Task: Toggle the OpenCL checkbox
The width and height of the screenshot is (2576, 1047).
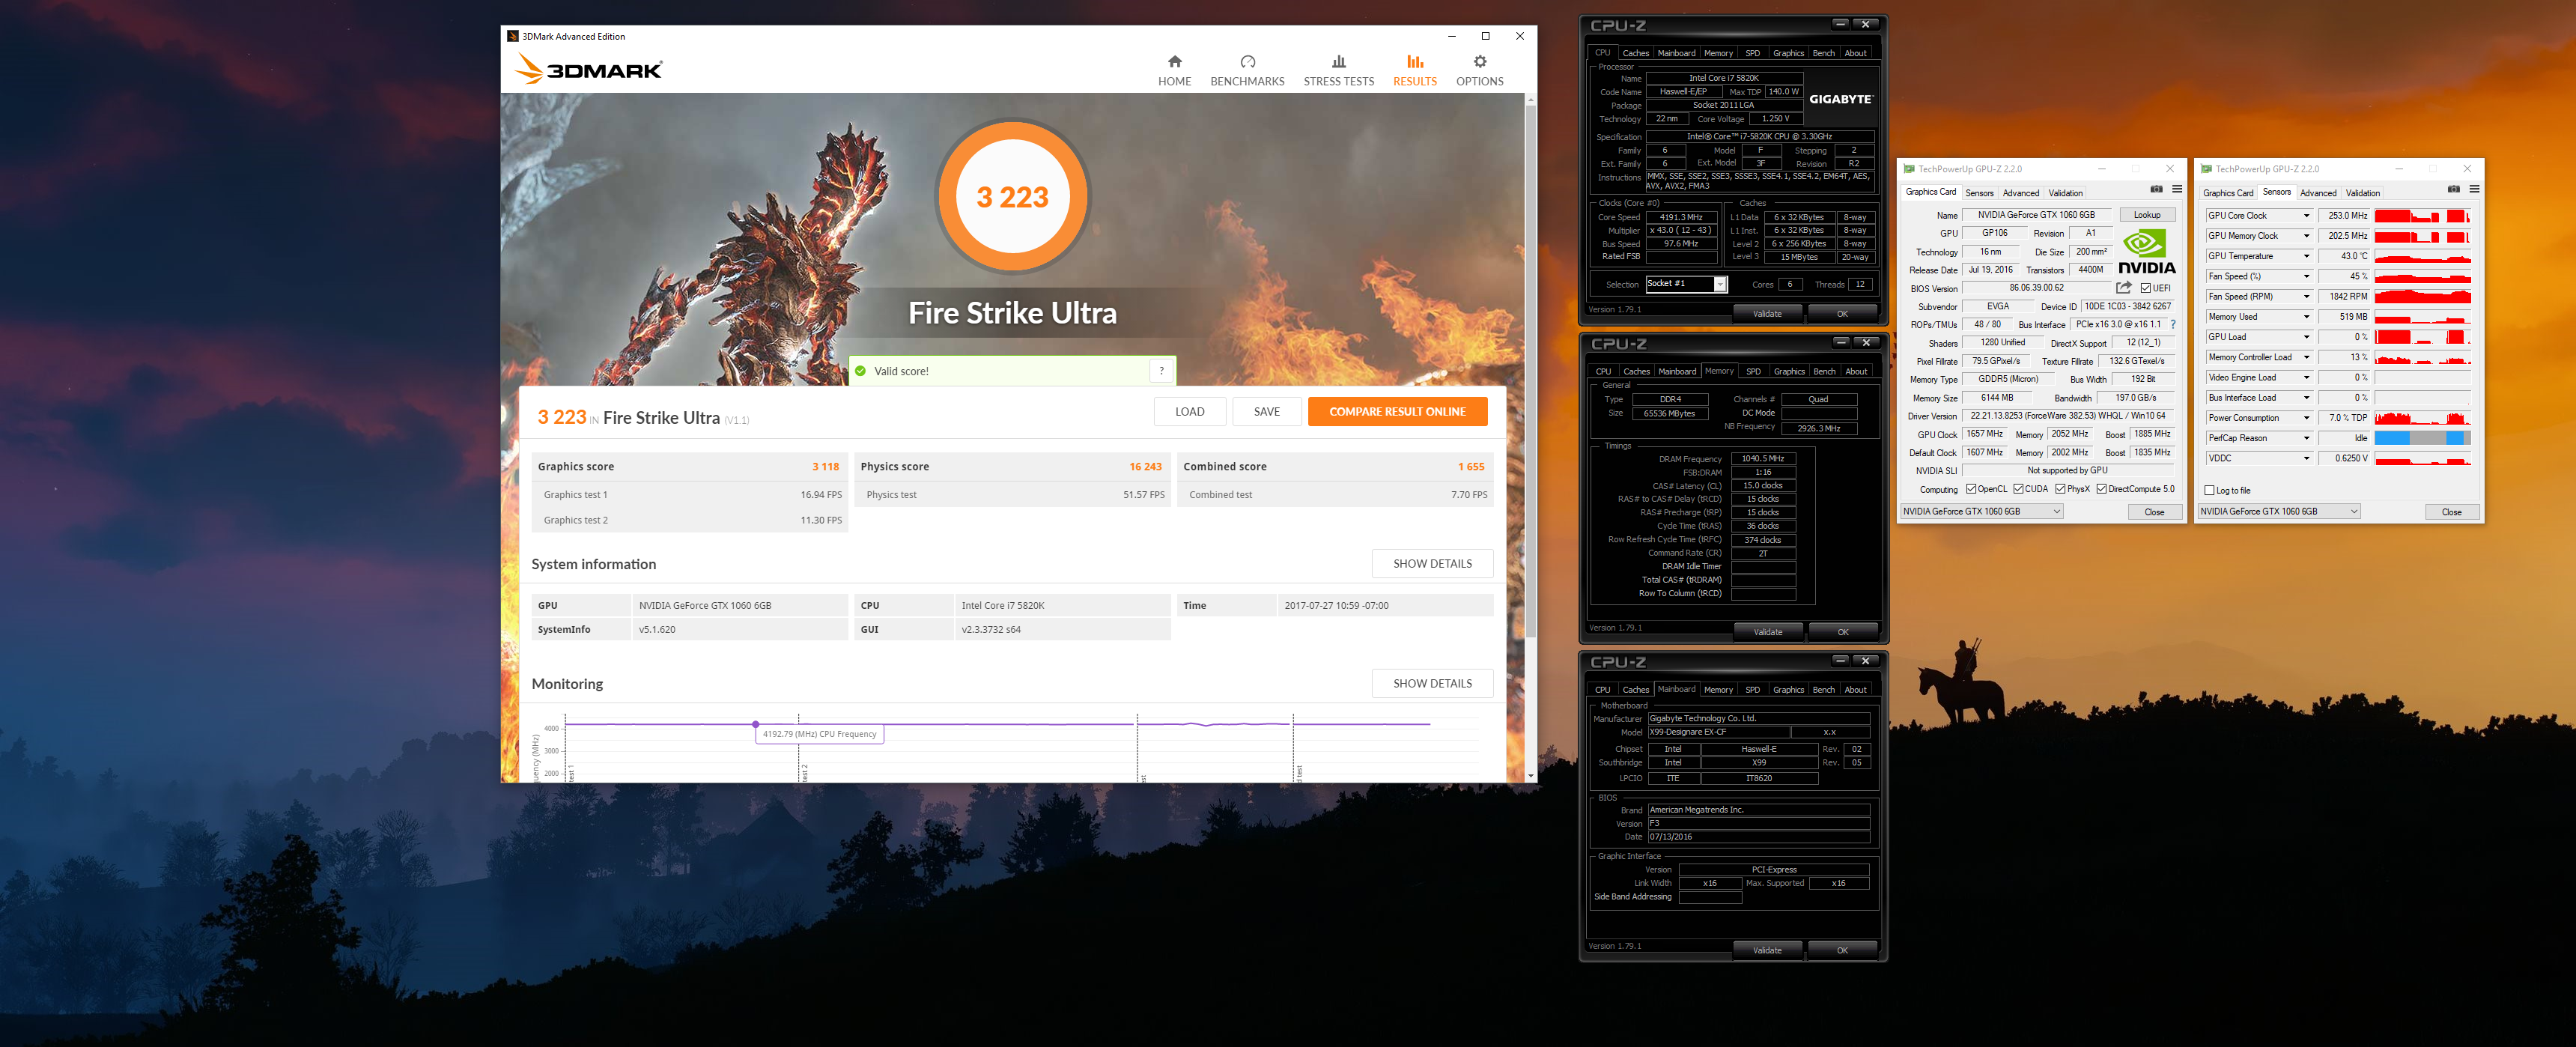Action: pyautogui.click(x=1971, y=489)
